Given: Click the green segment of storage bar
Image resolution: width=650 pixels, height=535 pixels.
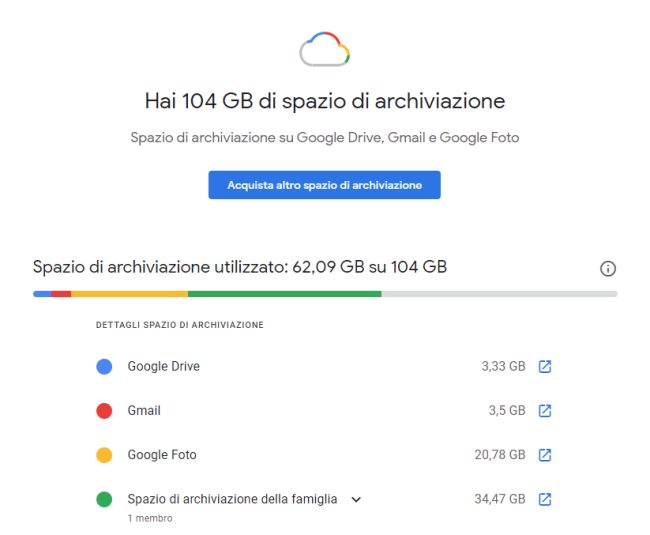Looking at the screenshot, I should coord(284,294).
